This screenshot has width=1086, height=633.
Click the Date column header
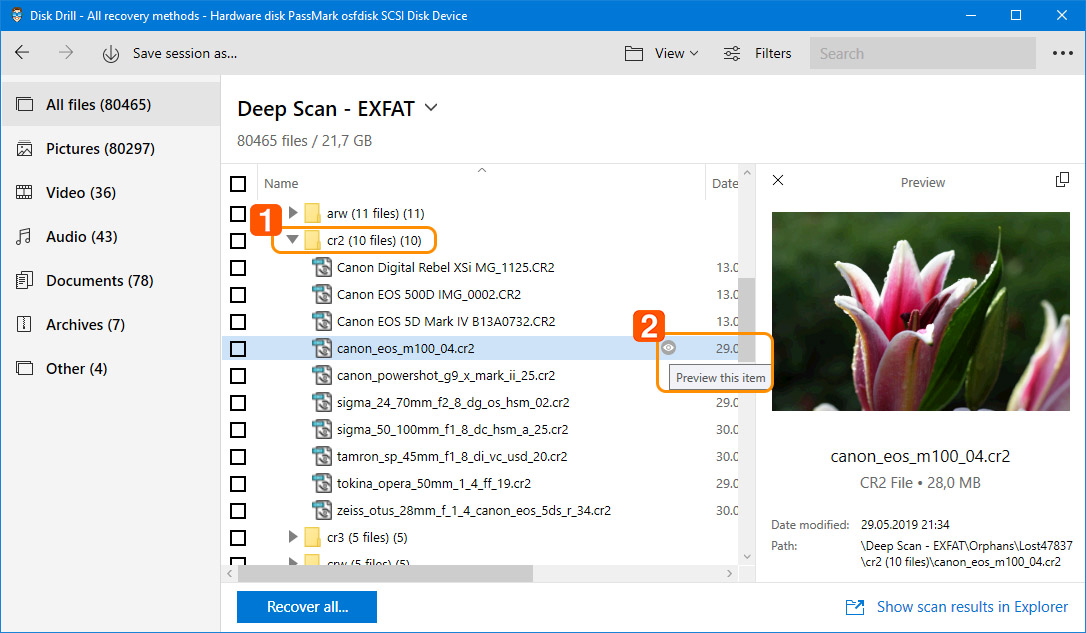tap(724, 184)
